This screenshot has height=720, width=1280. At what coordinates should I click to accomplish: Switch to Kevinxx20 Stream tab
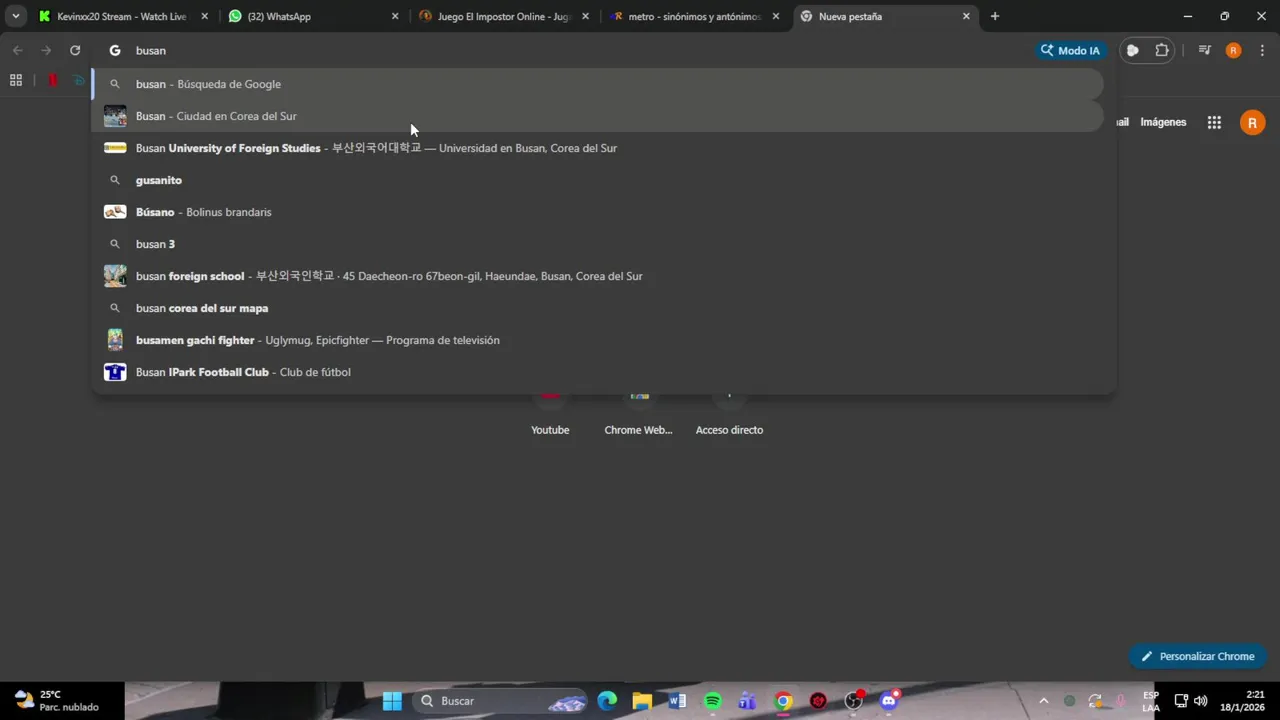click(x=123, y=16)
